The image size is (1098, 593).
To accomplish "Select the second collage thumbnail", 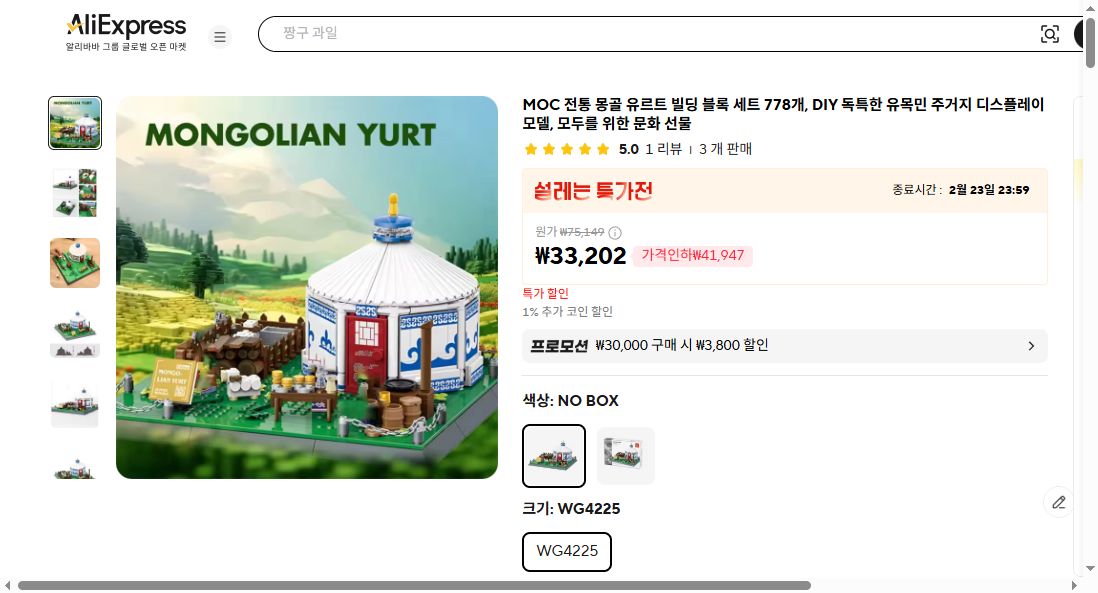I will point(75,193).
